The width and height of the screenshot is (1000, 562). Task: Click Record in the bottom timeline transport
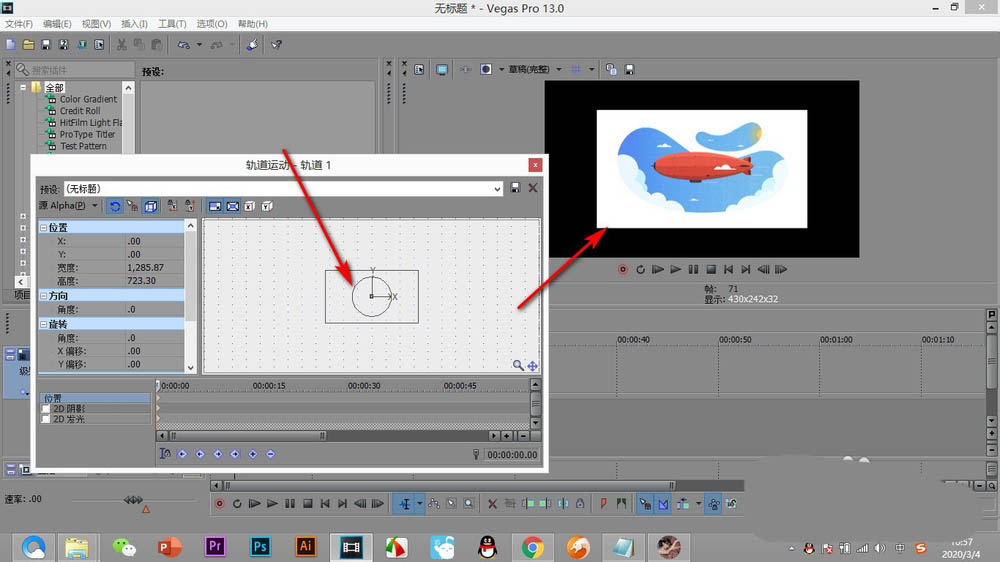(219, 504)
